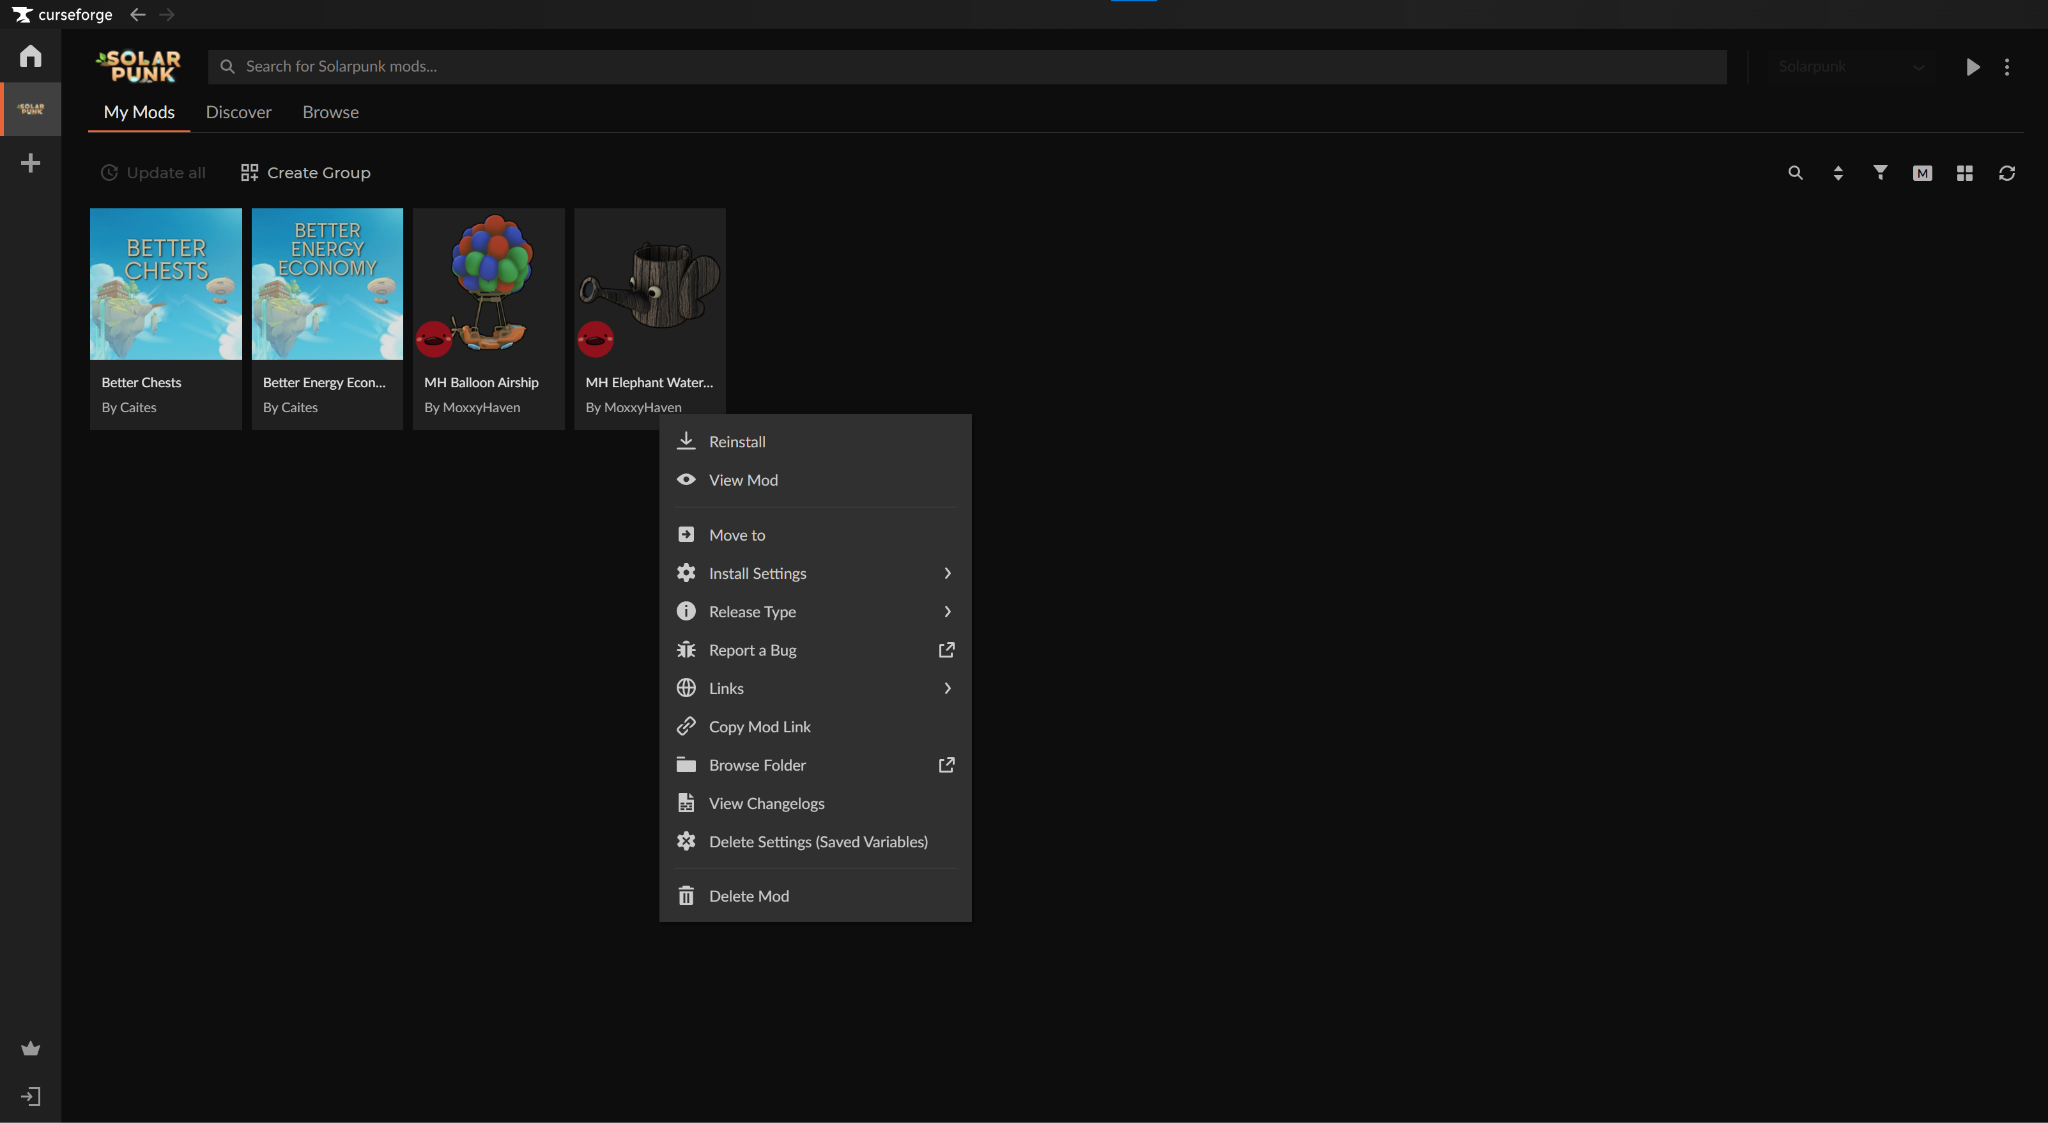
Task: Open the premium crown icon
Action: (30, 1048)
